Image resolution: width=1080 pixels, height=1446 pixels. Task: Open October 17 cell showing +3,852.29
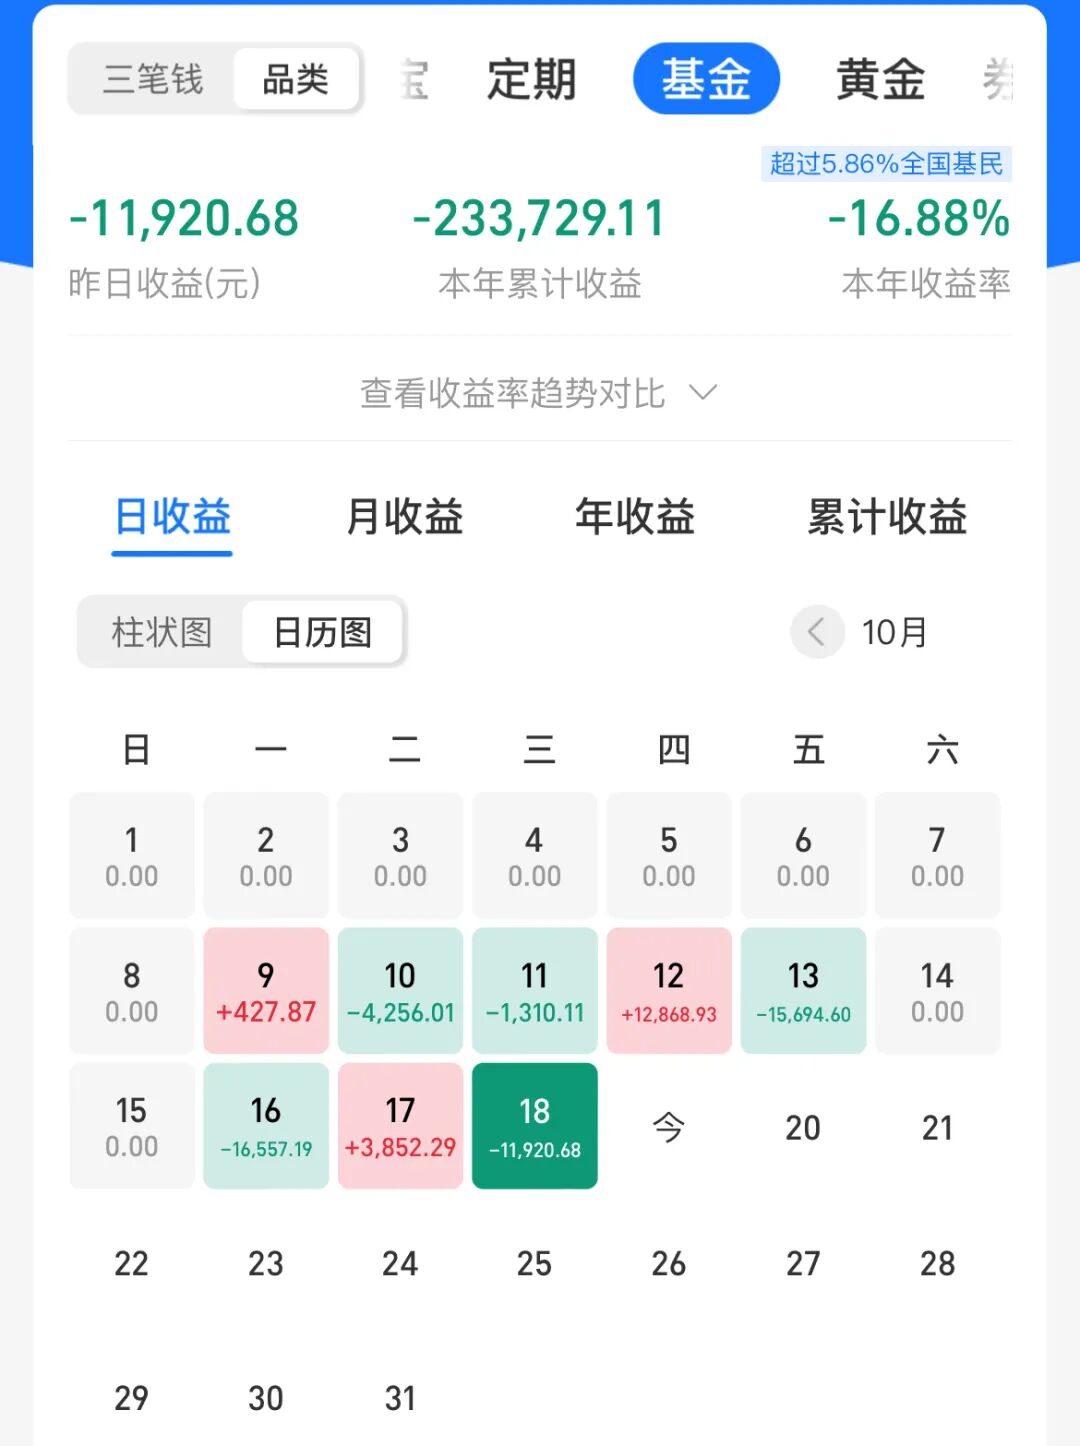[400, 1126]
